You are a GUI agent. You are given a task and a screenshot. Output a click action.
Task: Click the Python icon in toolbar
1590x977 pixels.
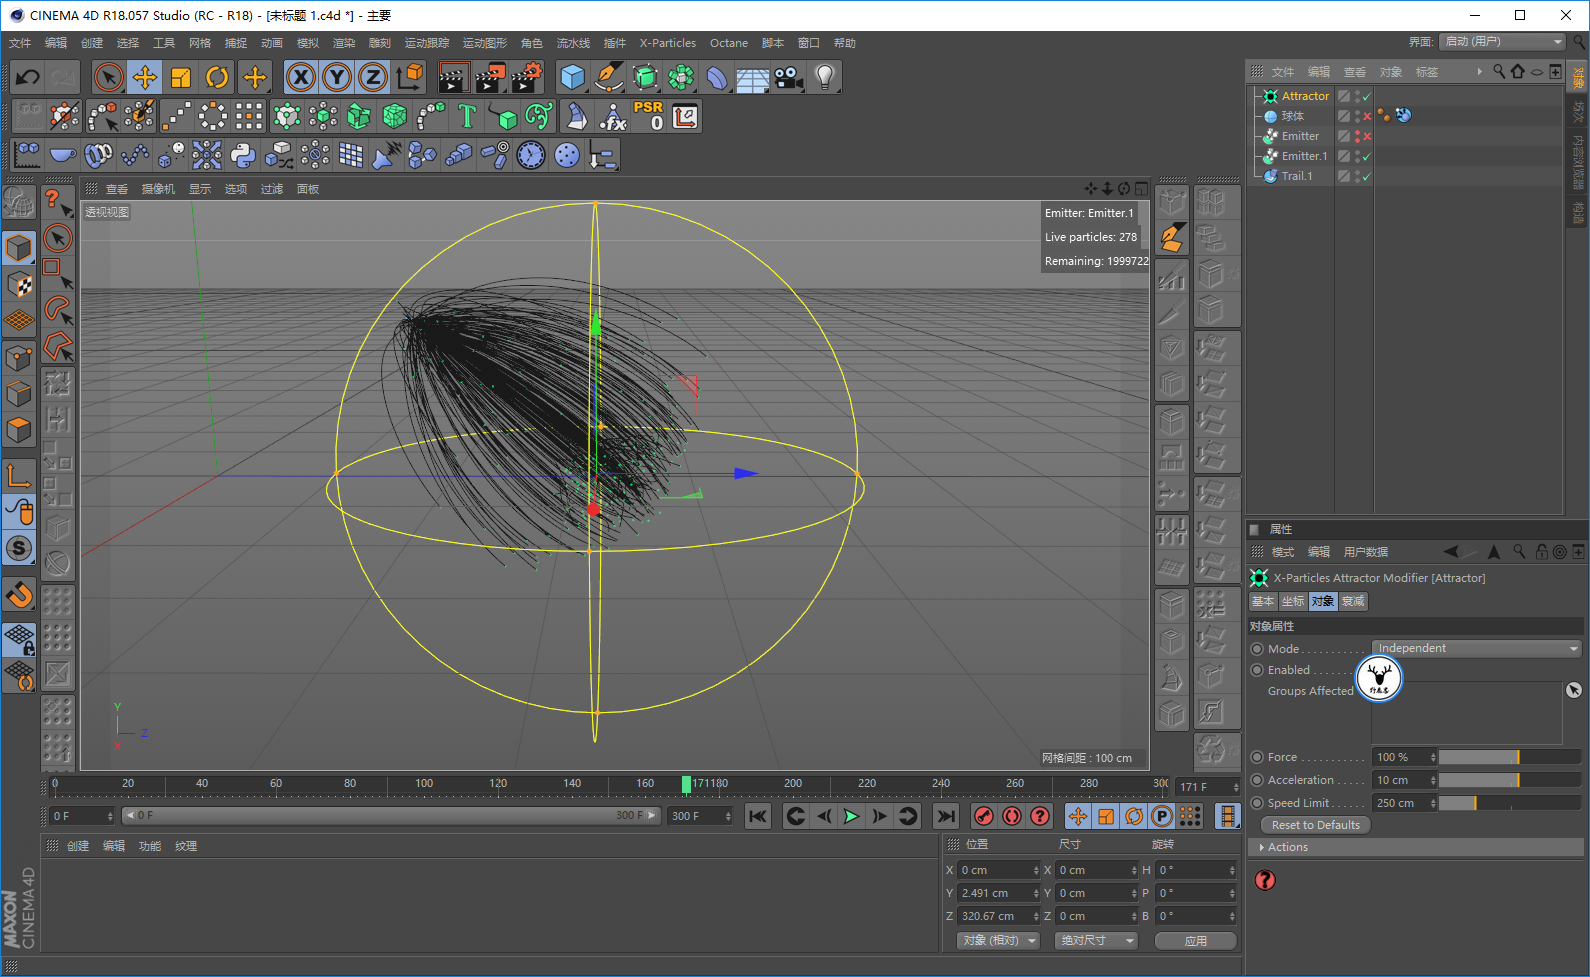click(243, 155)
